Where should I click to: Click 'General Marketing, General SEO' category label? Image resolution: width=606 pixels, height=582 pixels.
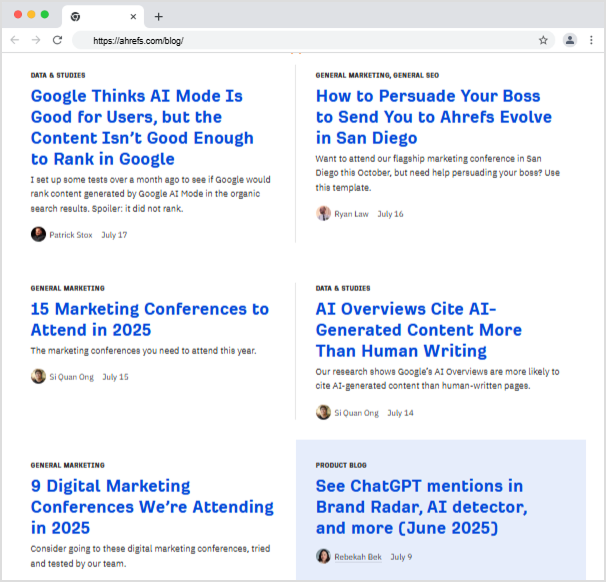377,75
